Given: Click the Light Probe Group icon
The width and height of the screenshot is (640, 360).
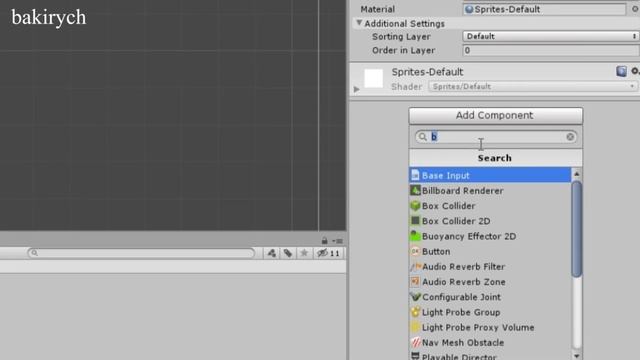Looking at the screenshot, I should pos(415,312).
